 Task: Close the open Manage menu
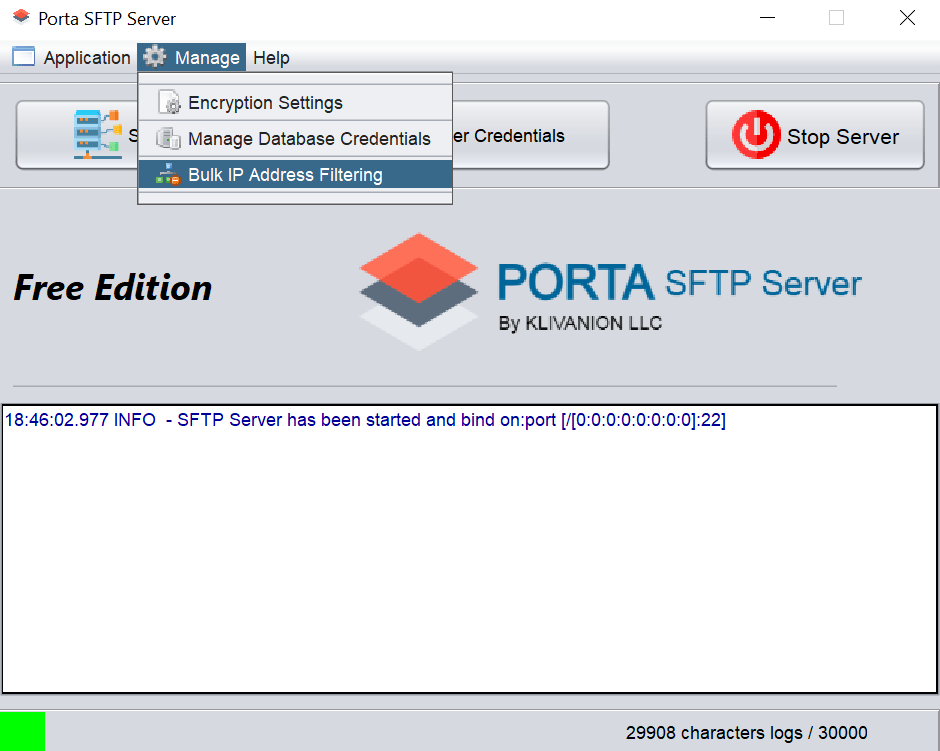tap(191, 58)
